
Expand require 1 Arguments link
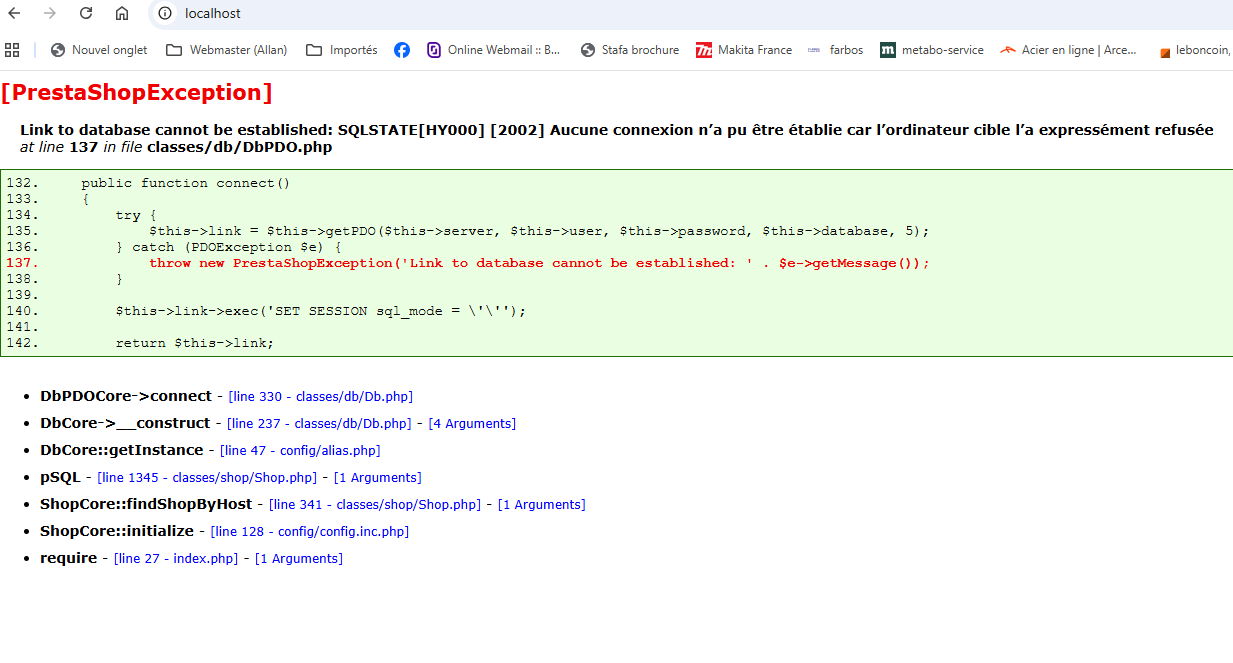pos(299,559)
